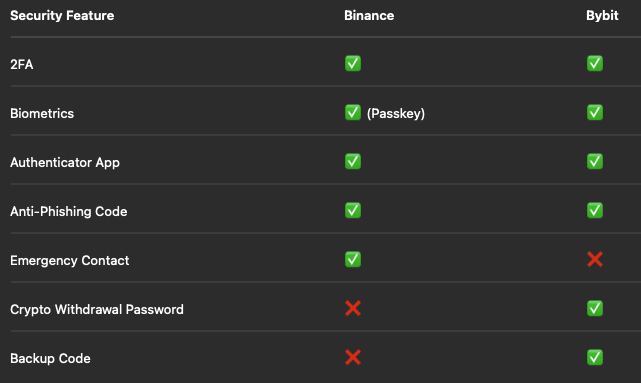This screenshot has width=641, height=383.
Task: Click Binance's Biometrics check next to Passkey
Action: [x=353, y=112]
